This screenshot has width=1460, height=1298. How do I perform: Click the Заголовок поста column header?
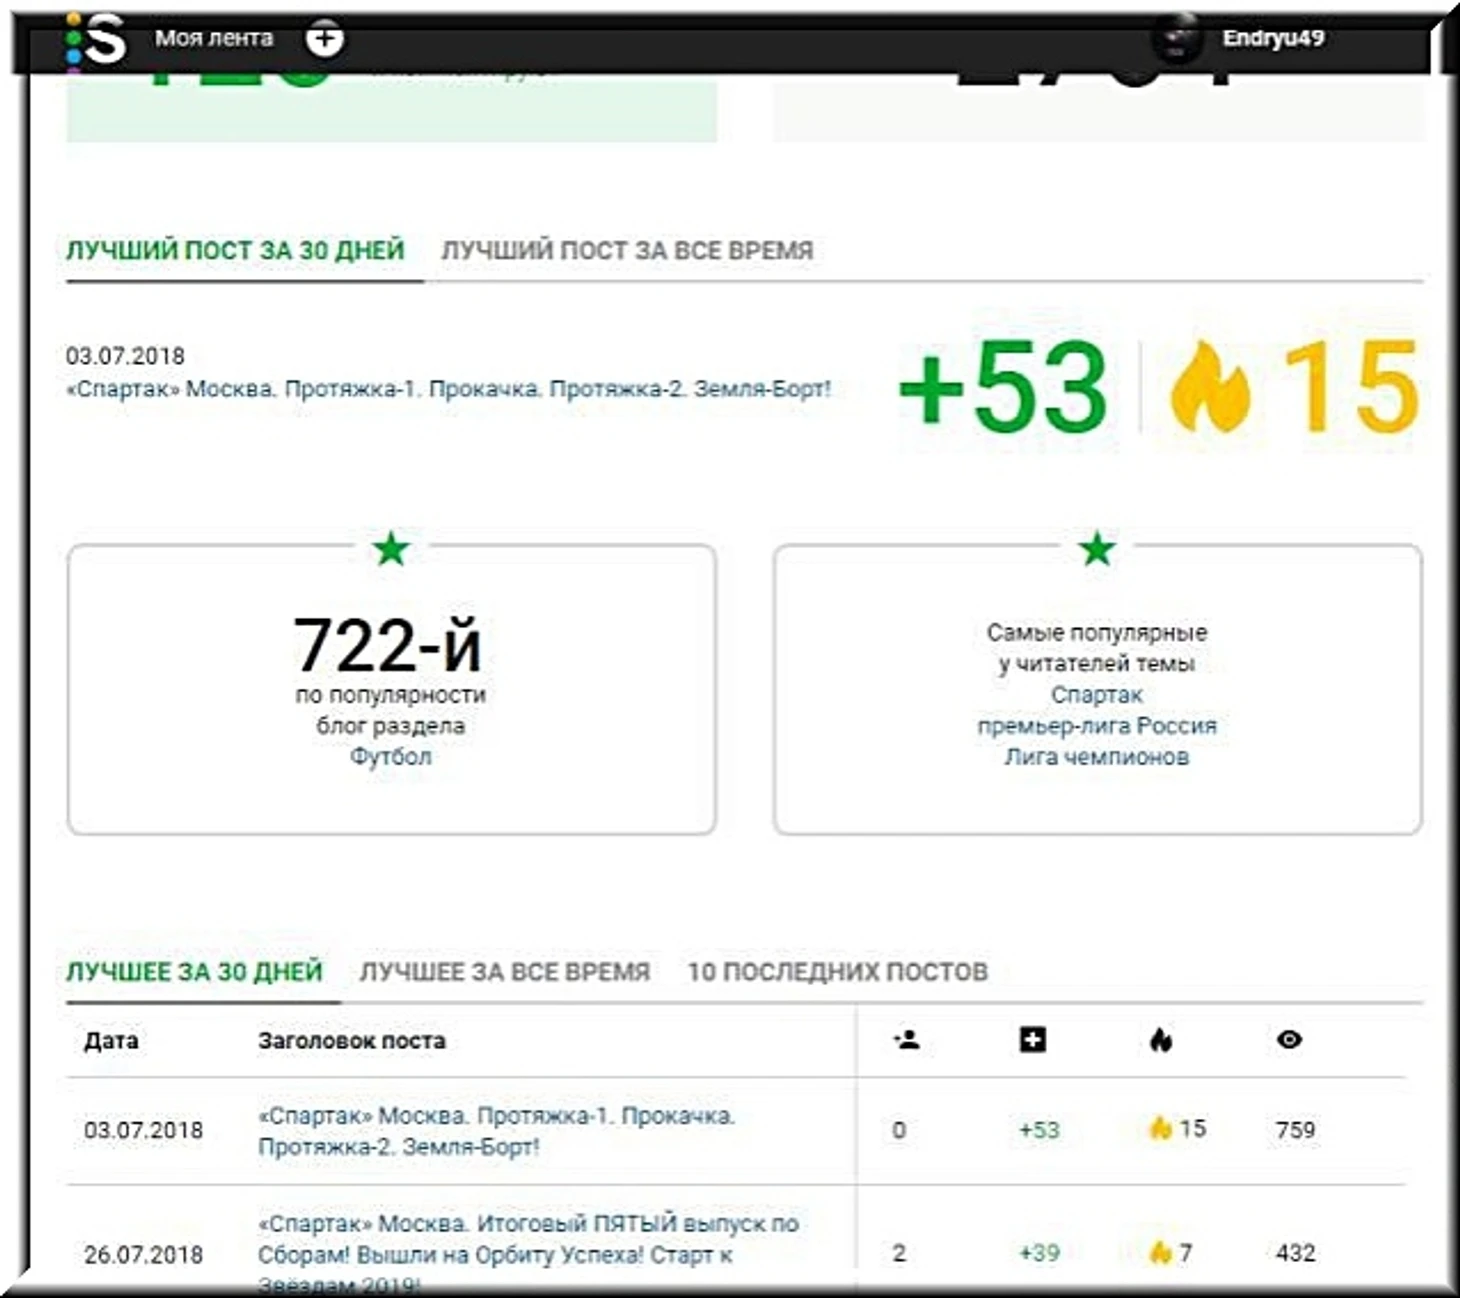351,1040
